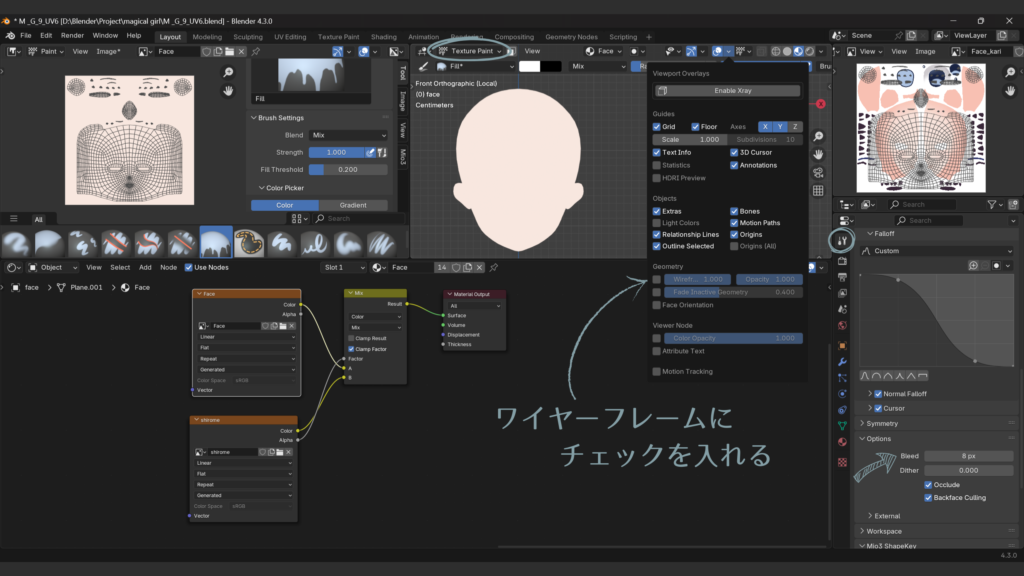The image size is (1024, 576).
Task: Click the perspective/orthographic grid icon in viewport
Action: coord(818,190)
